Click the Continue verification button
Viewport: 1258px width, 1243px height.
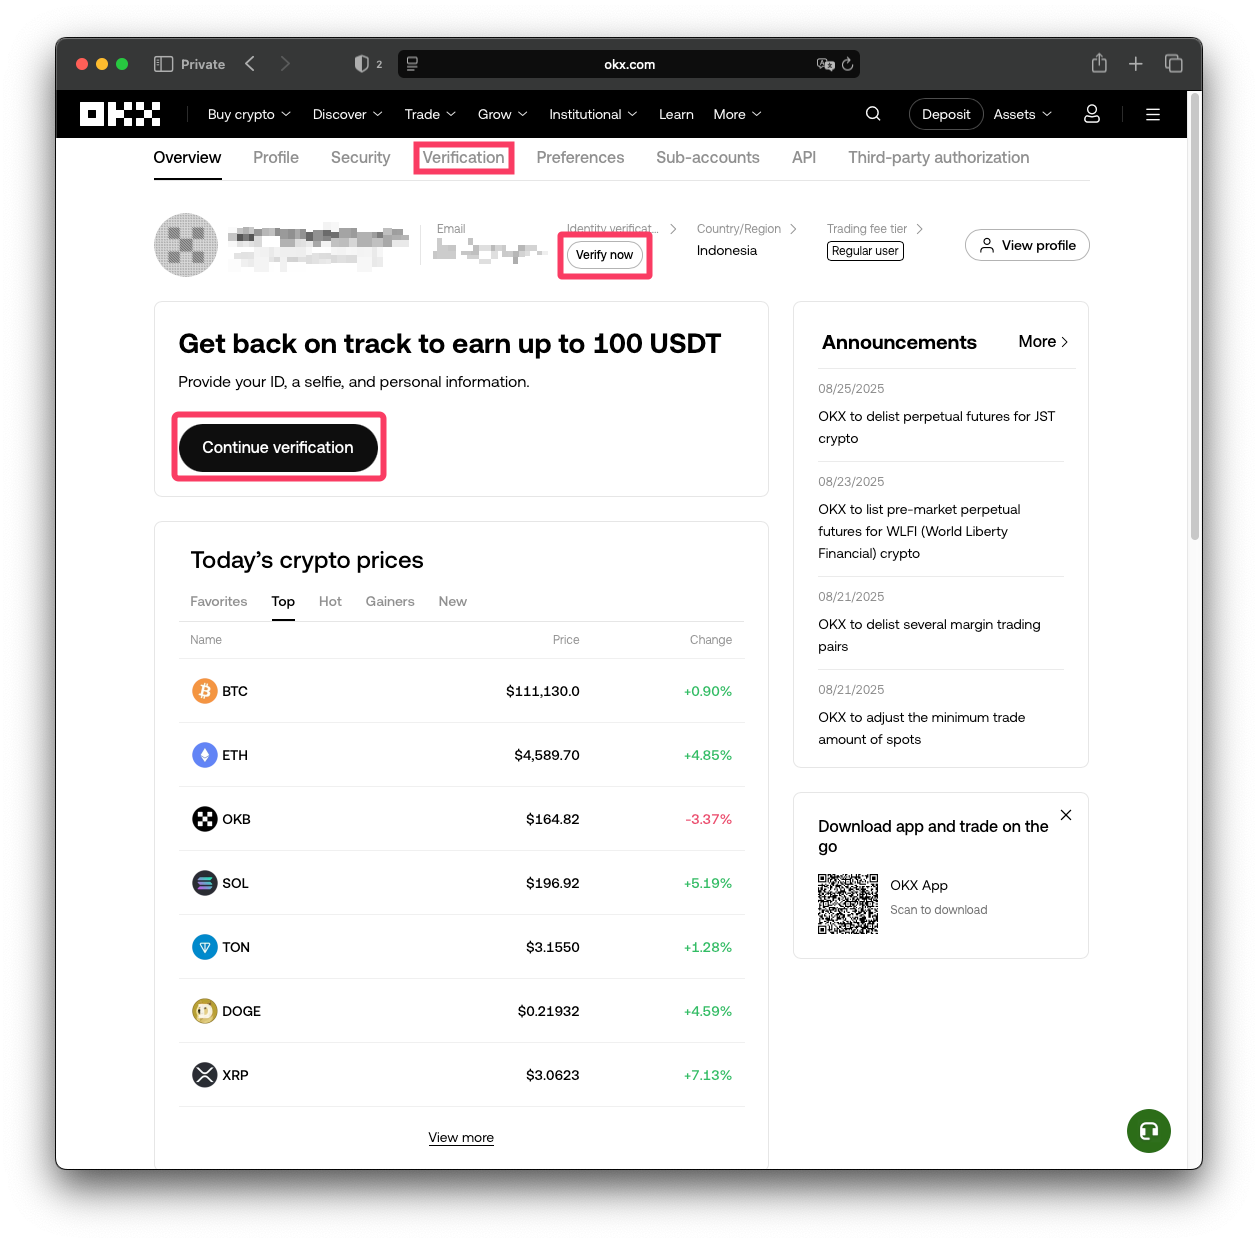coord(278,447)
